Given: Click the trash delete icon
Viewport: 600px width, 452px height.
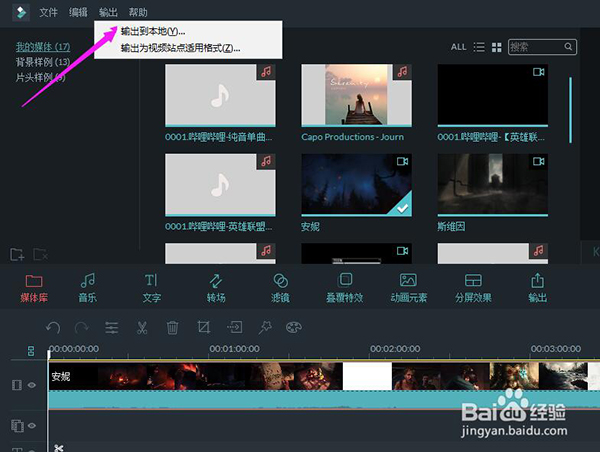Looking at the screenshot, I should coord(172,327).
